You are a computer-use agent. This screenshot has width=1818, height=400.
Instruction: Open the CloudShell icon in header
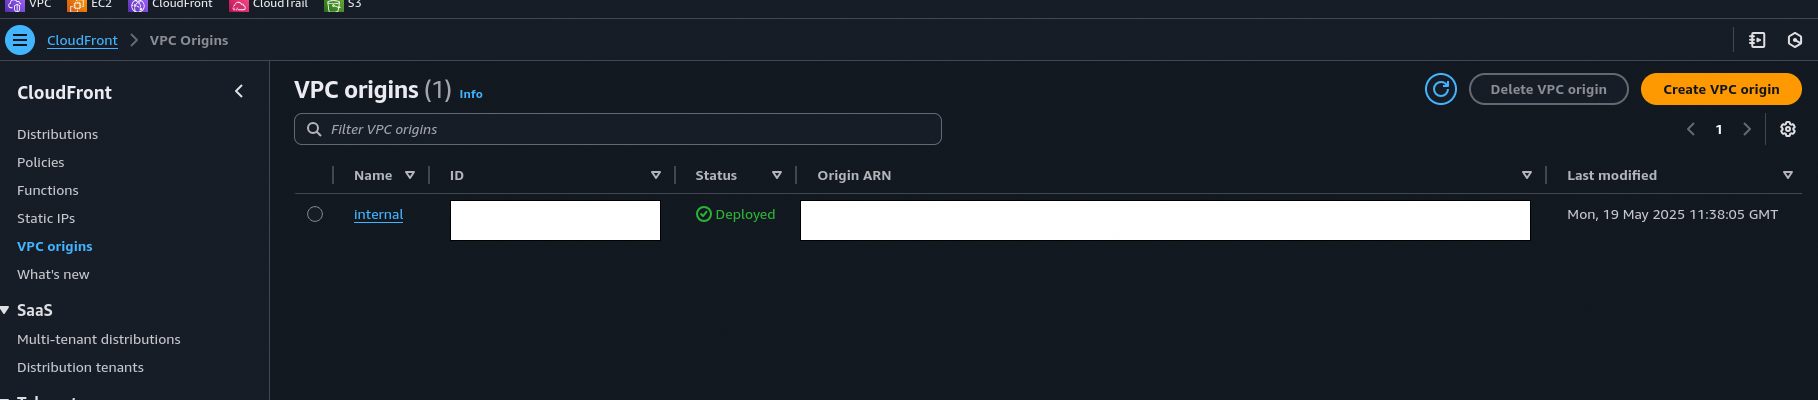[1757, 40]
